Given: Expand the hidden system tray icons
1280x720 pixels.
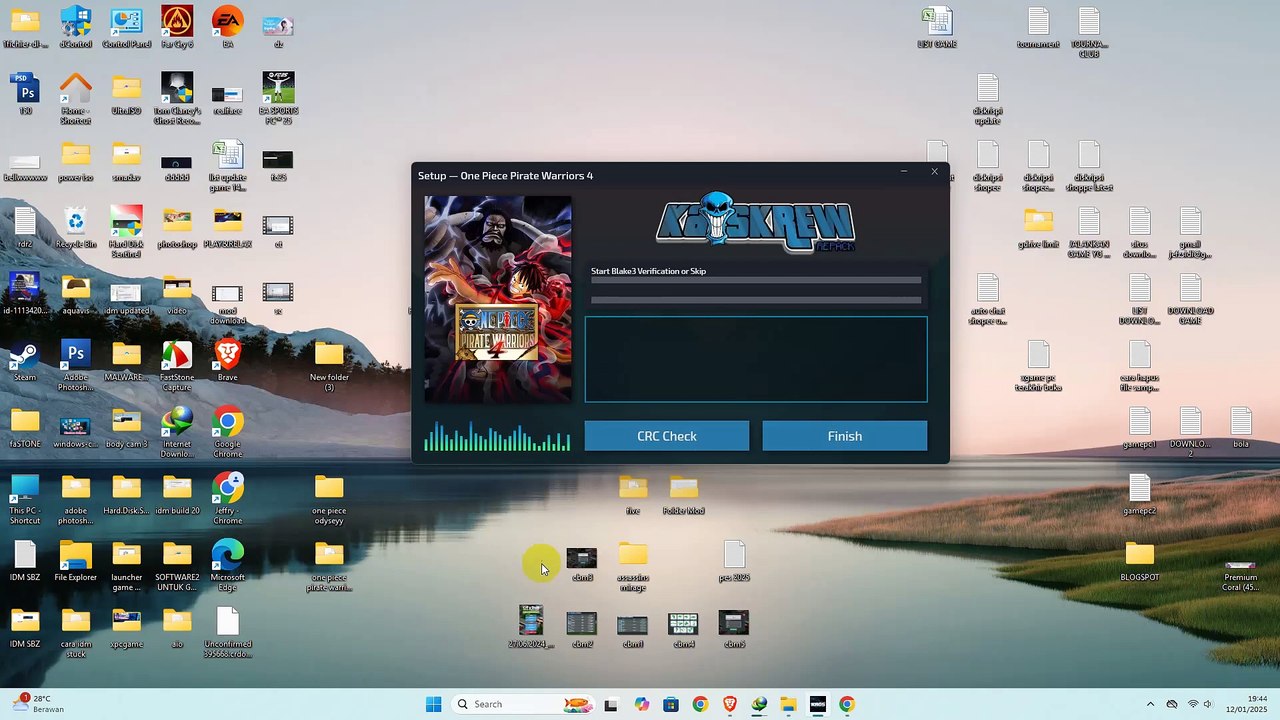Looking at the screenshot, I should pyautogui.click(x=1150, y=704).
